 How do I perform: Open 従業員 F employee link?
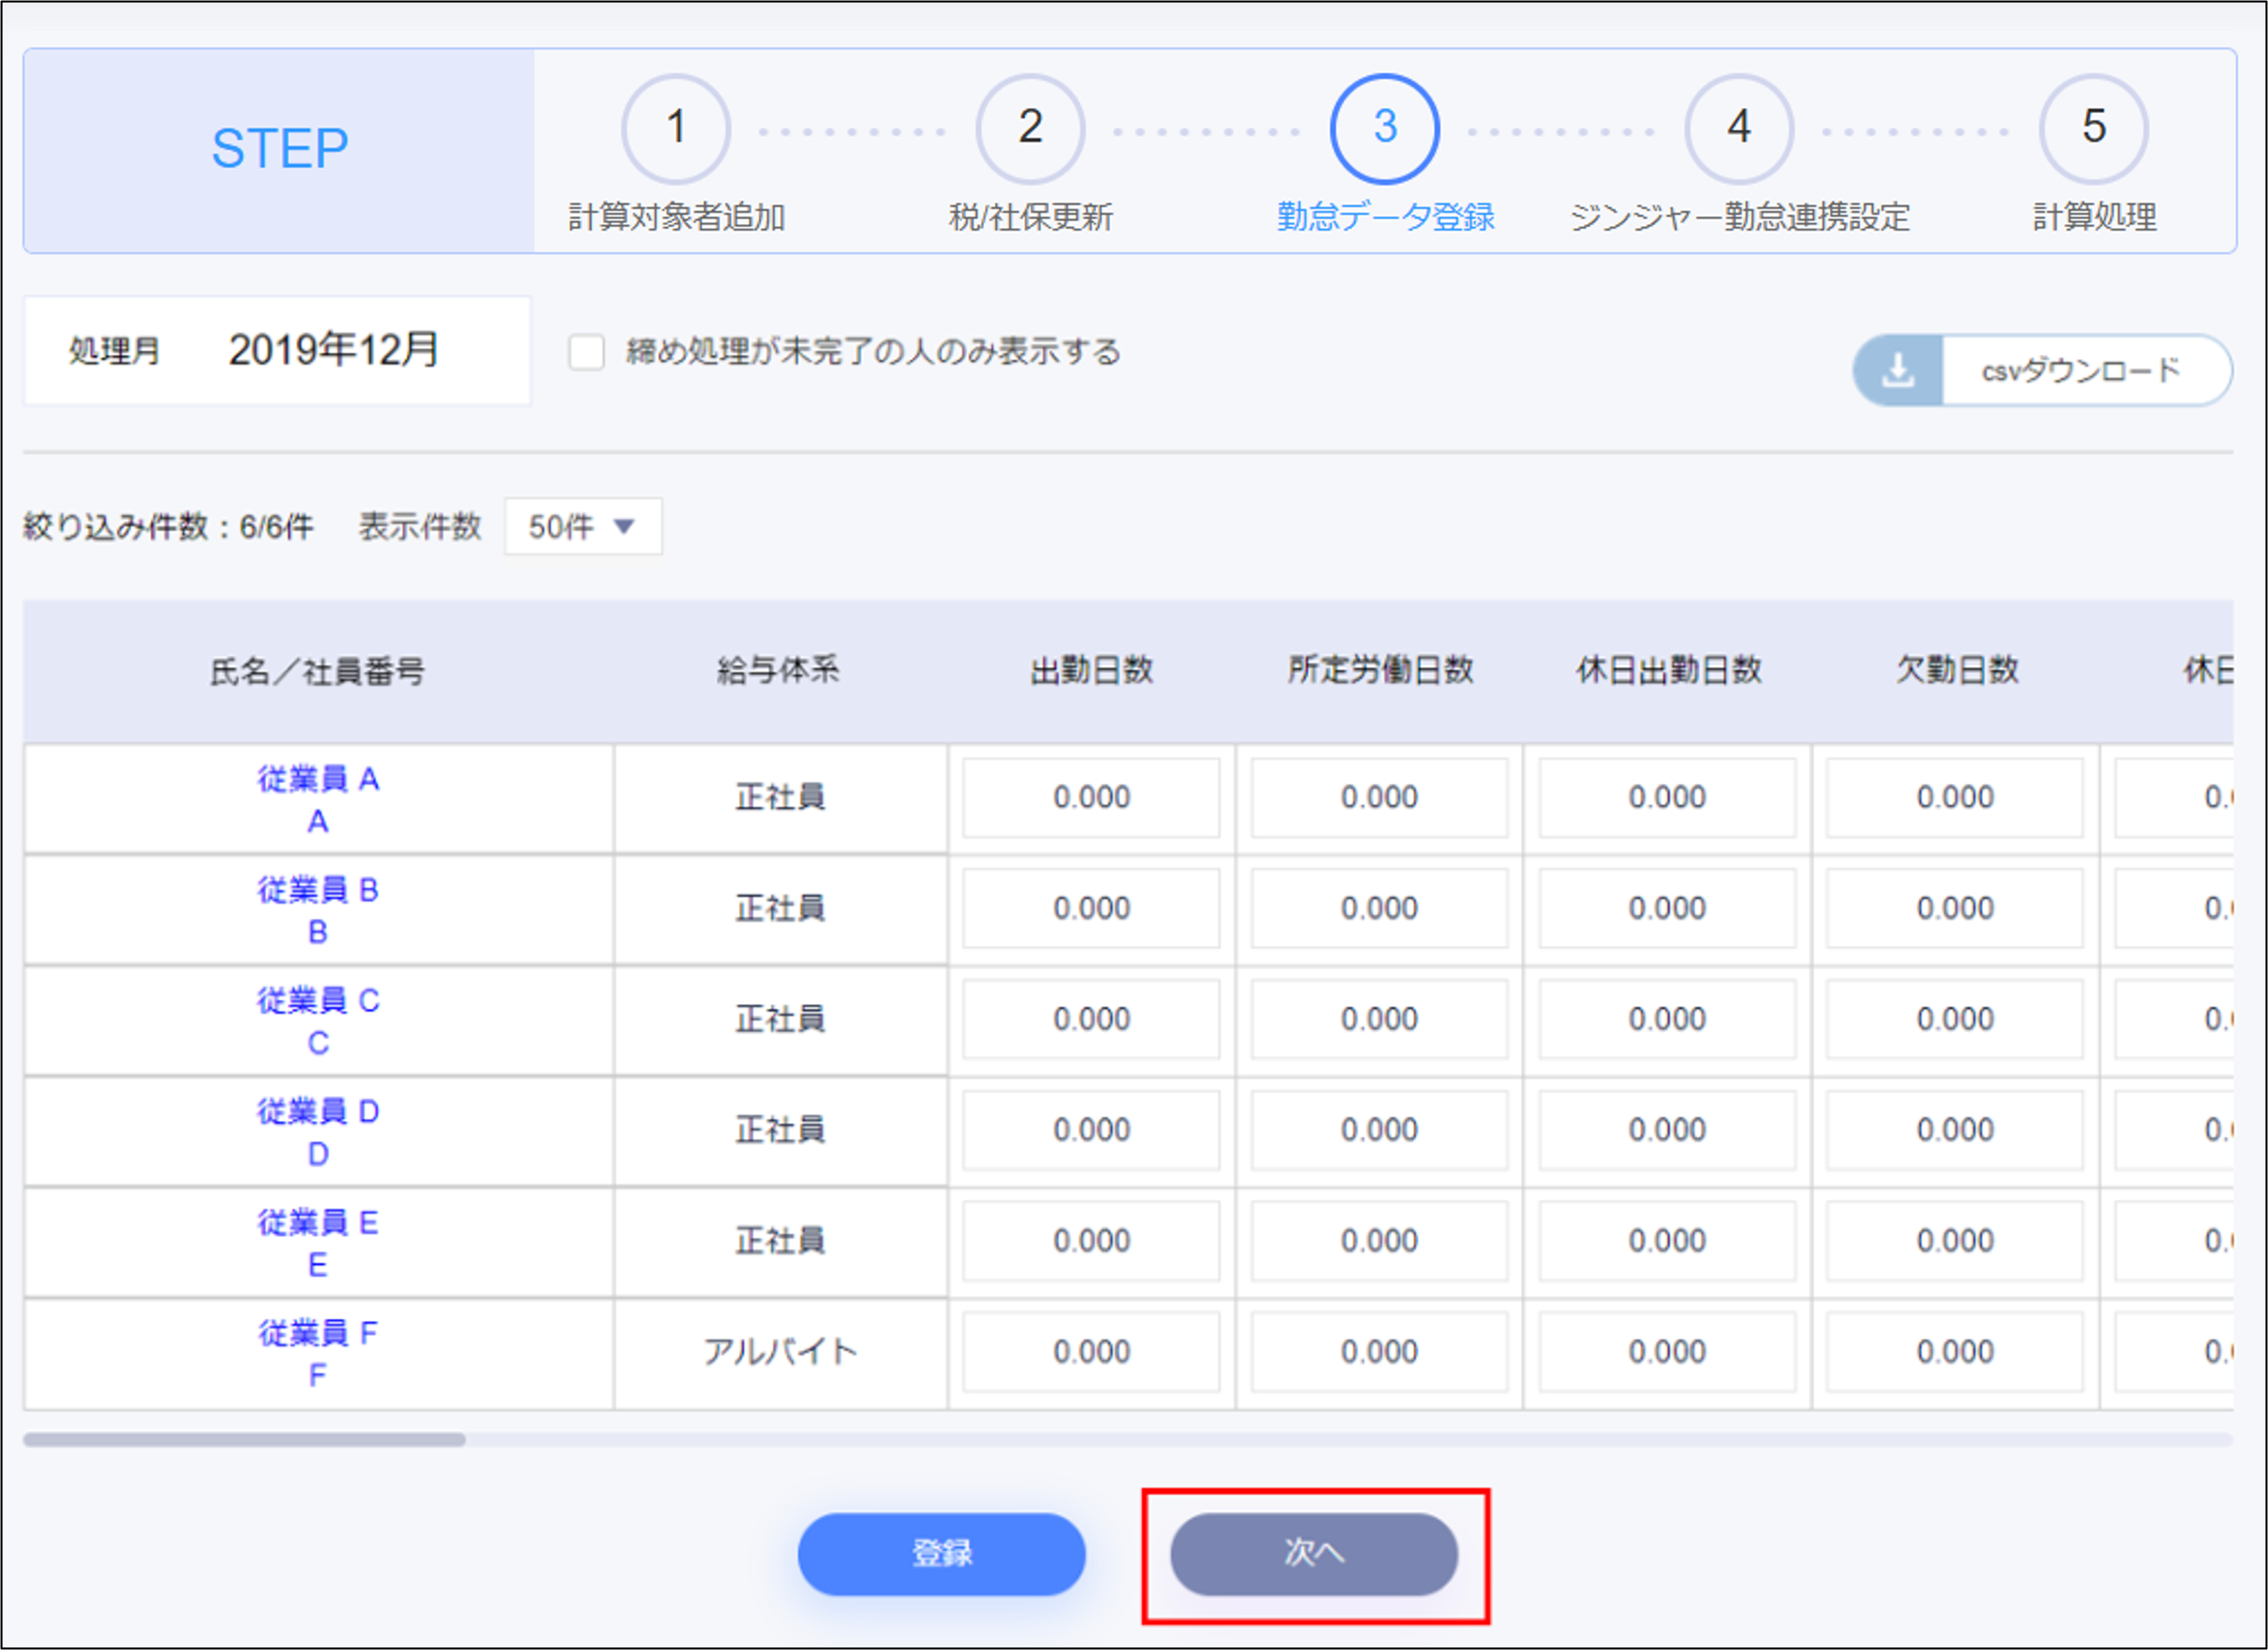click(318, 1333)
